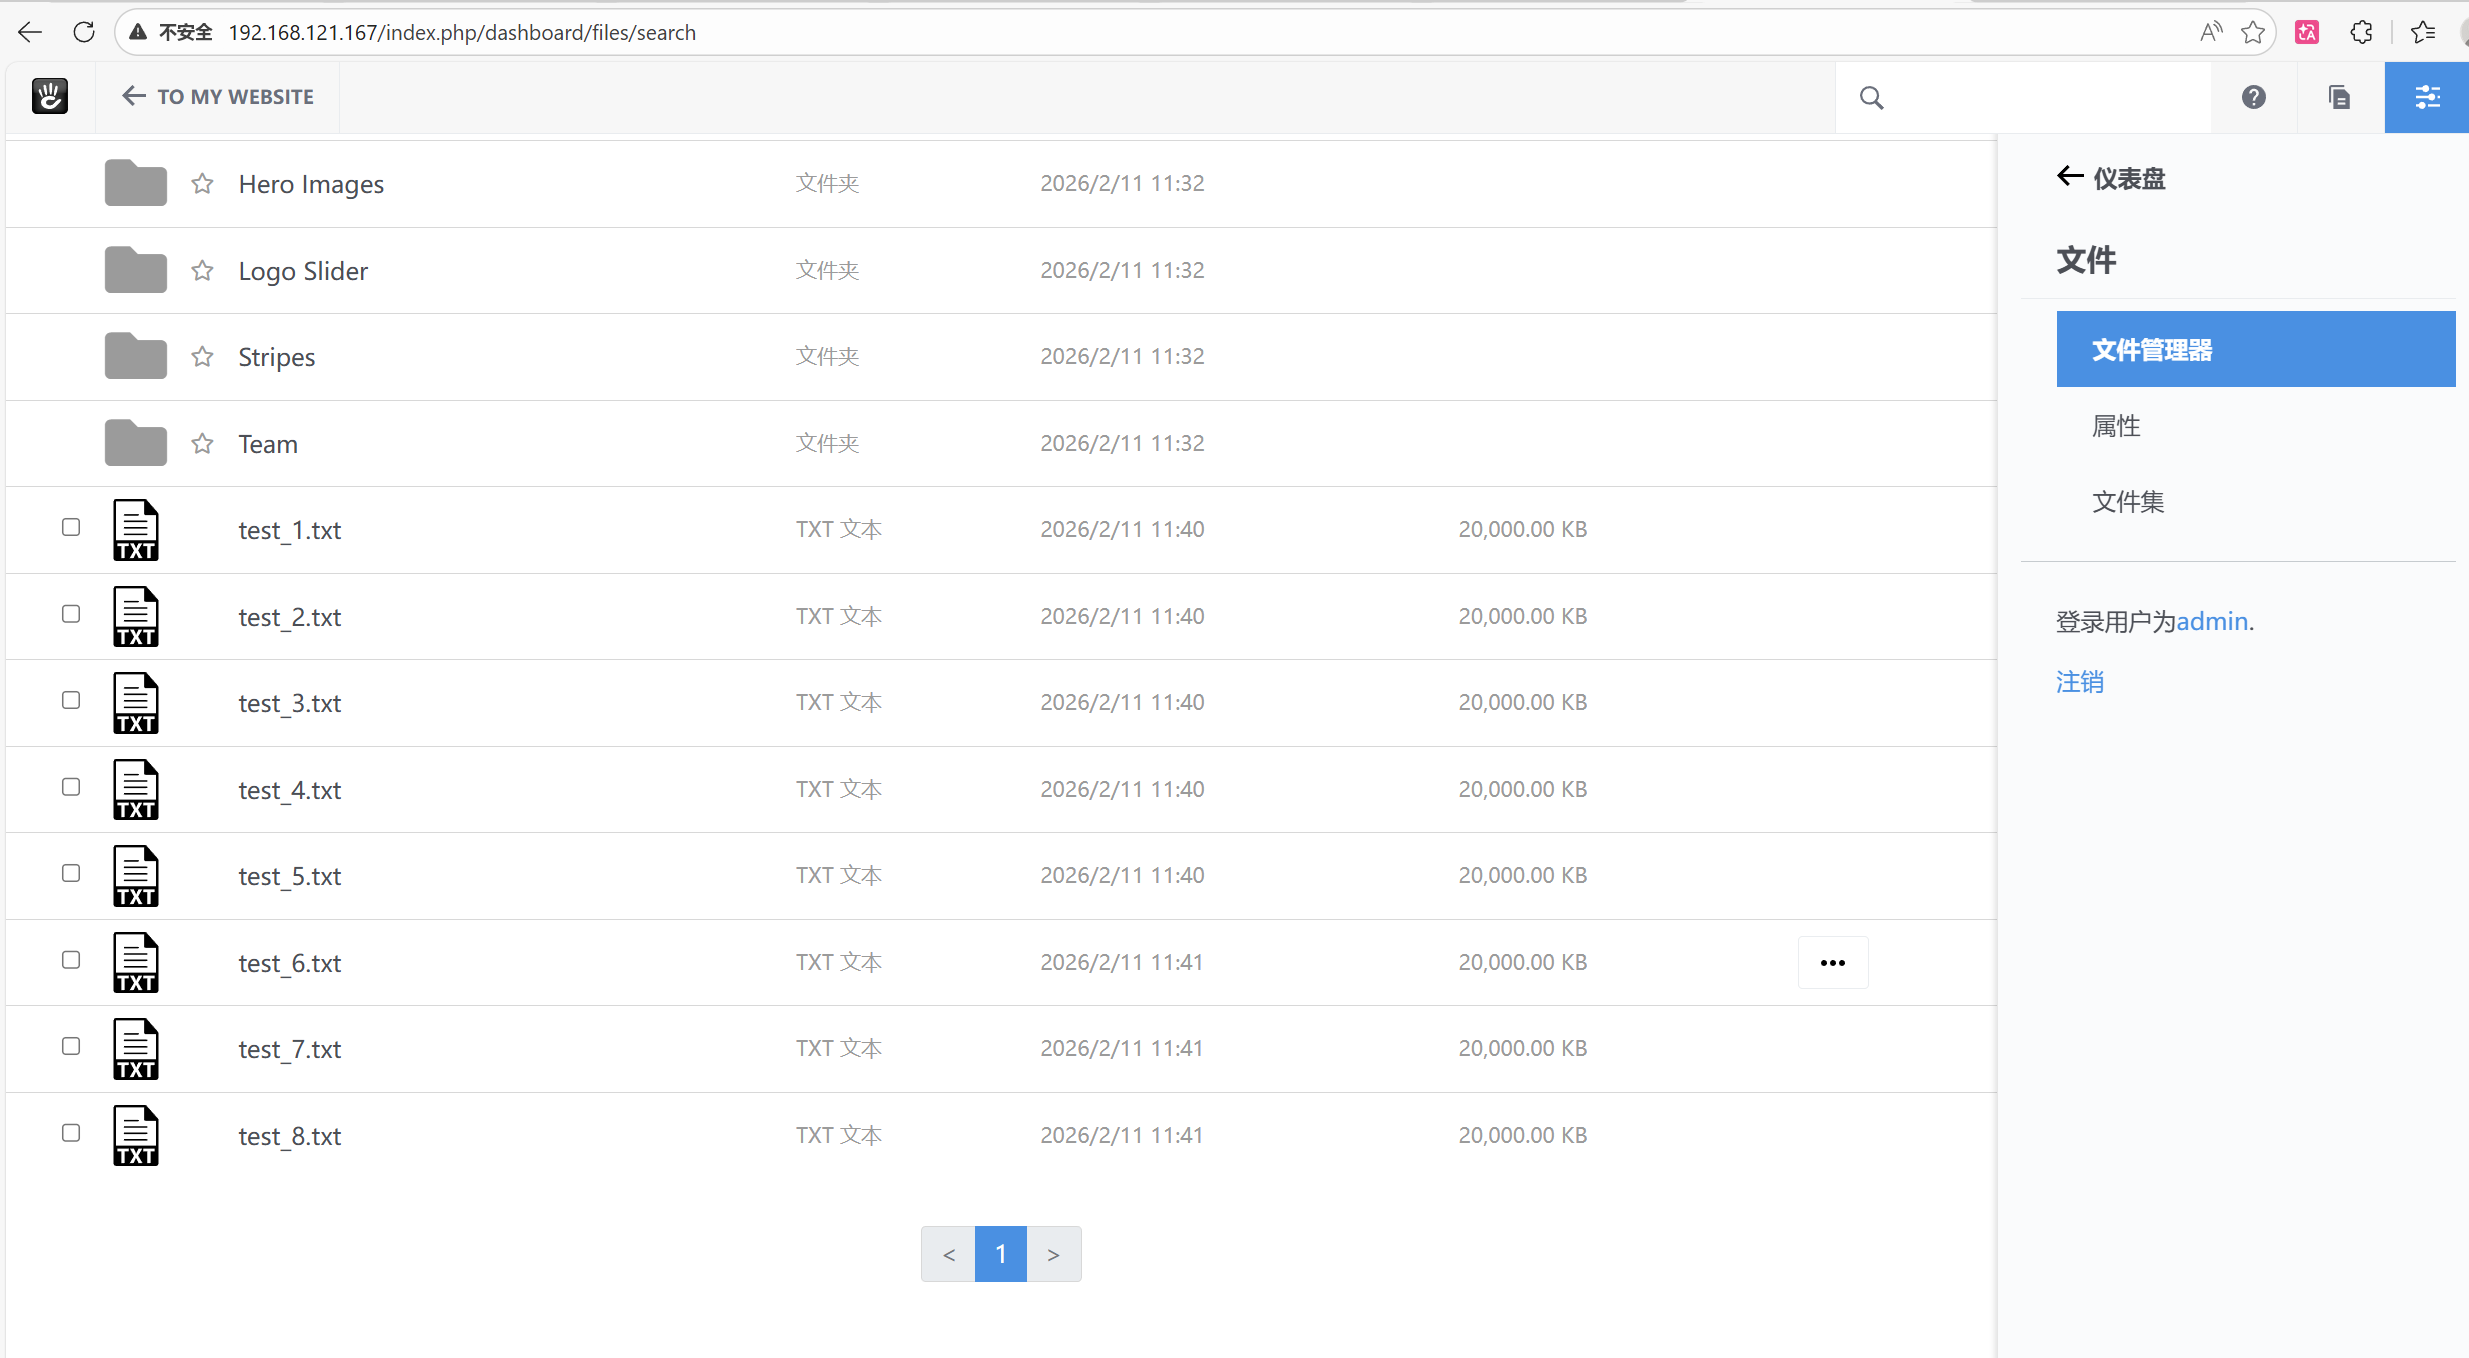
Task: Click the help question mark icon
Action: [2253, 97]
